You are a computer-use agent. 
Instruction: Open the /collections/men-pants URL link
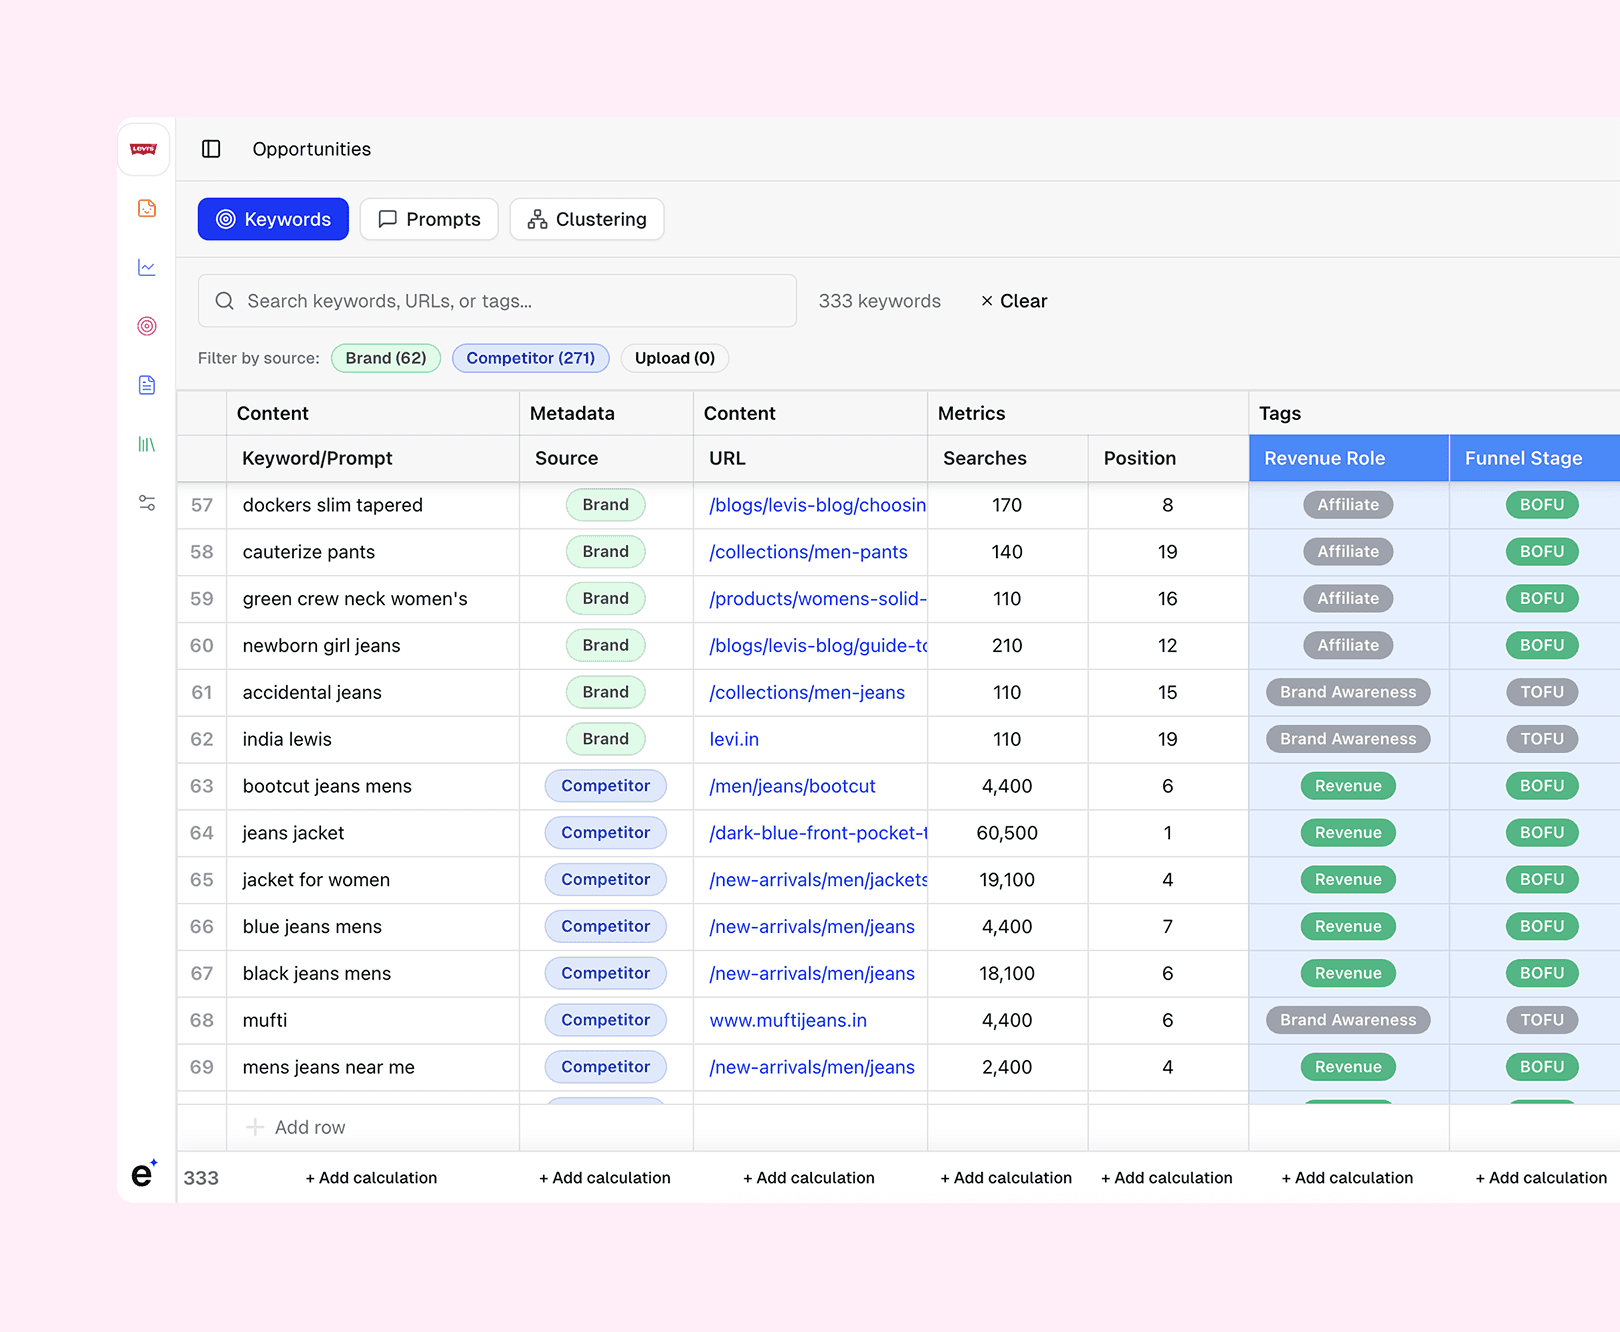(x=808, y=552)
